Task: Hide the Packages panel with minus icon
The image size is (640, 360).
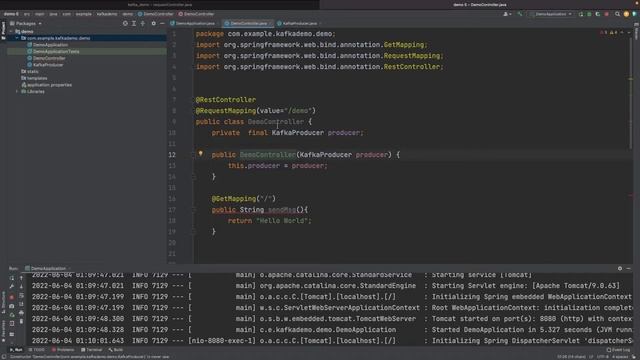Action: [162, 24]
